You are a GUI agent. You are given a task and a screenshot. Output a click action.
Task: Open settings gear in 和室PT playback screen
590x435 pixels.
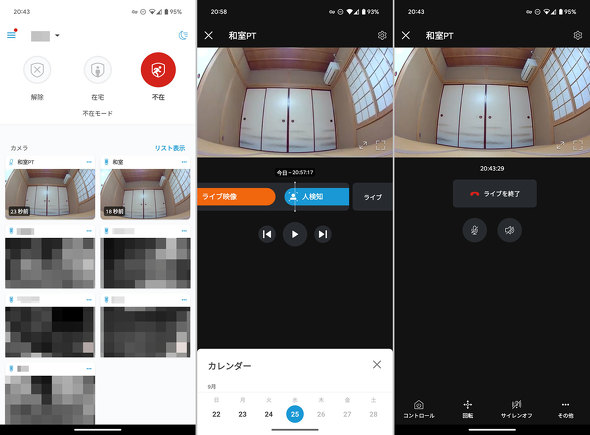382,35
